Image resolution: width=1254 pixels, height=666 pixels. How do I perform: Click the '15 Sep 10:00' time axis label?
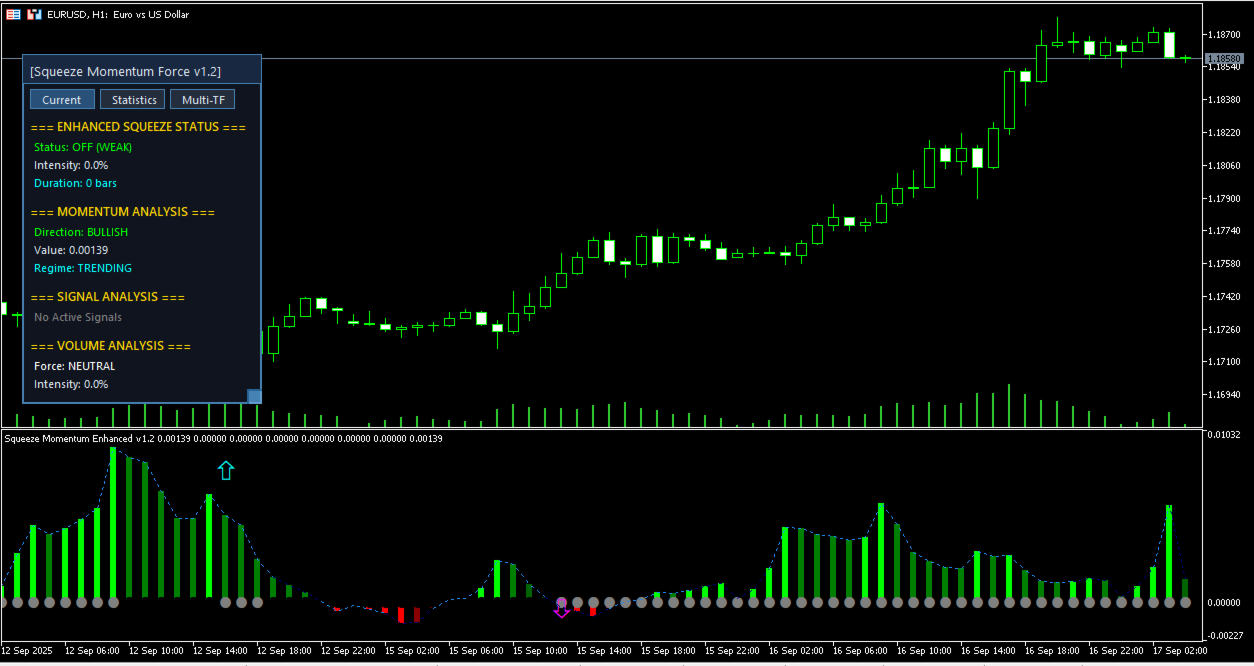[x=542, y=650]
